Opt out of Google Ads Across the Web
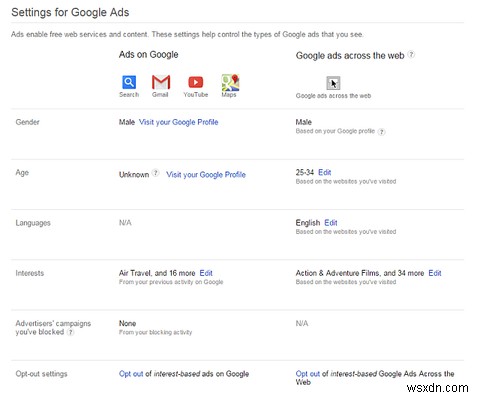Image resolution: width=480 pixels, height=398 pixels. tap(308, 374)
